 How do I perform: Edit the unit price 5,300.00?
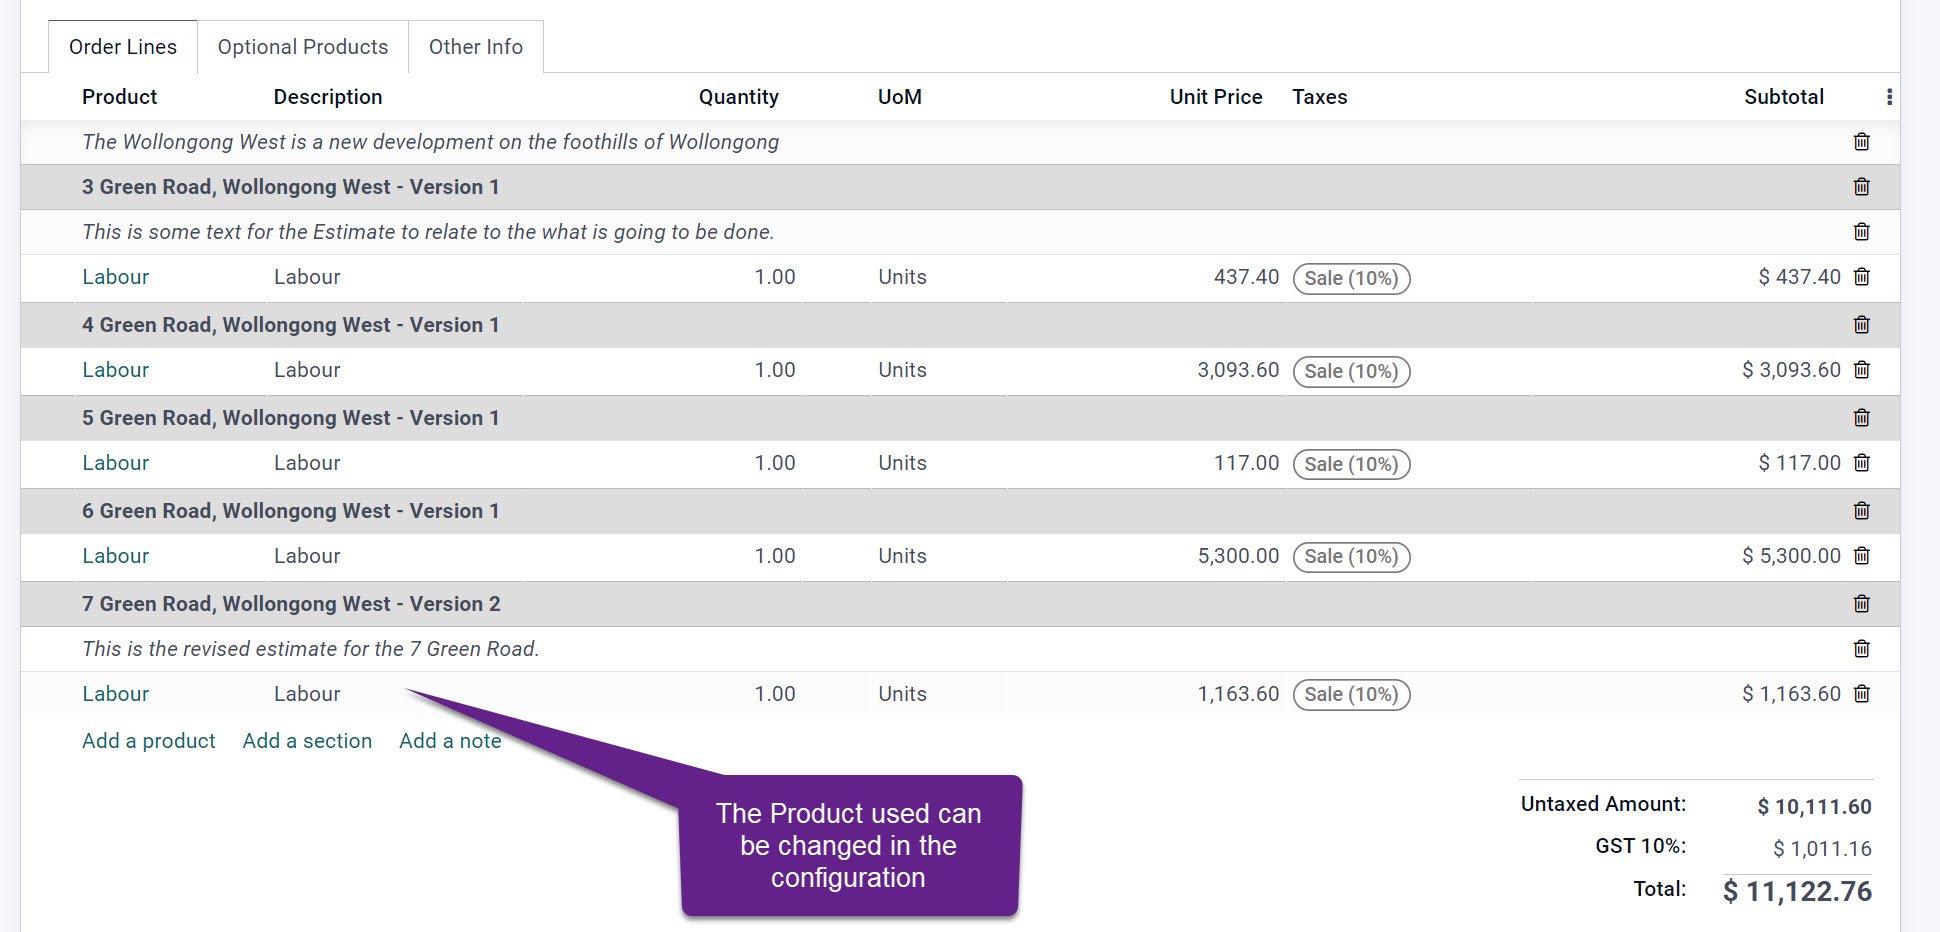click(1238, 556)
